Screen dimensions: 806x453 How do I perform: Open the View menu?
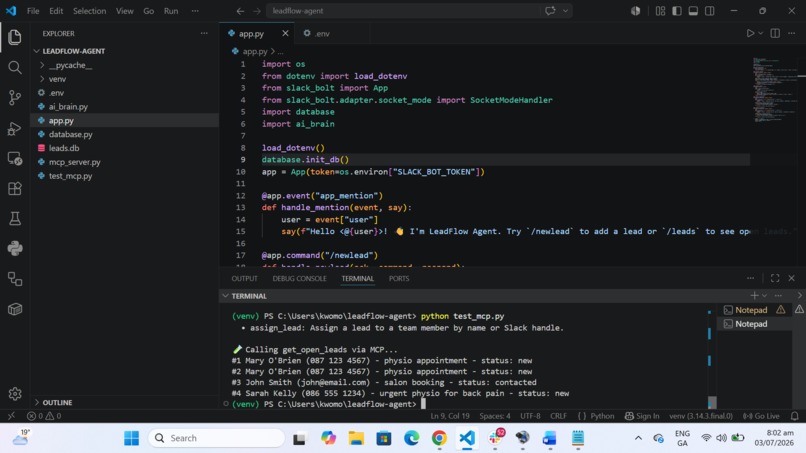coord(124,11)
